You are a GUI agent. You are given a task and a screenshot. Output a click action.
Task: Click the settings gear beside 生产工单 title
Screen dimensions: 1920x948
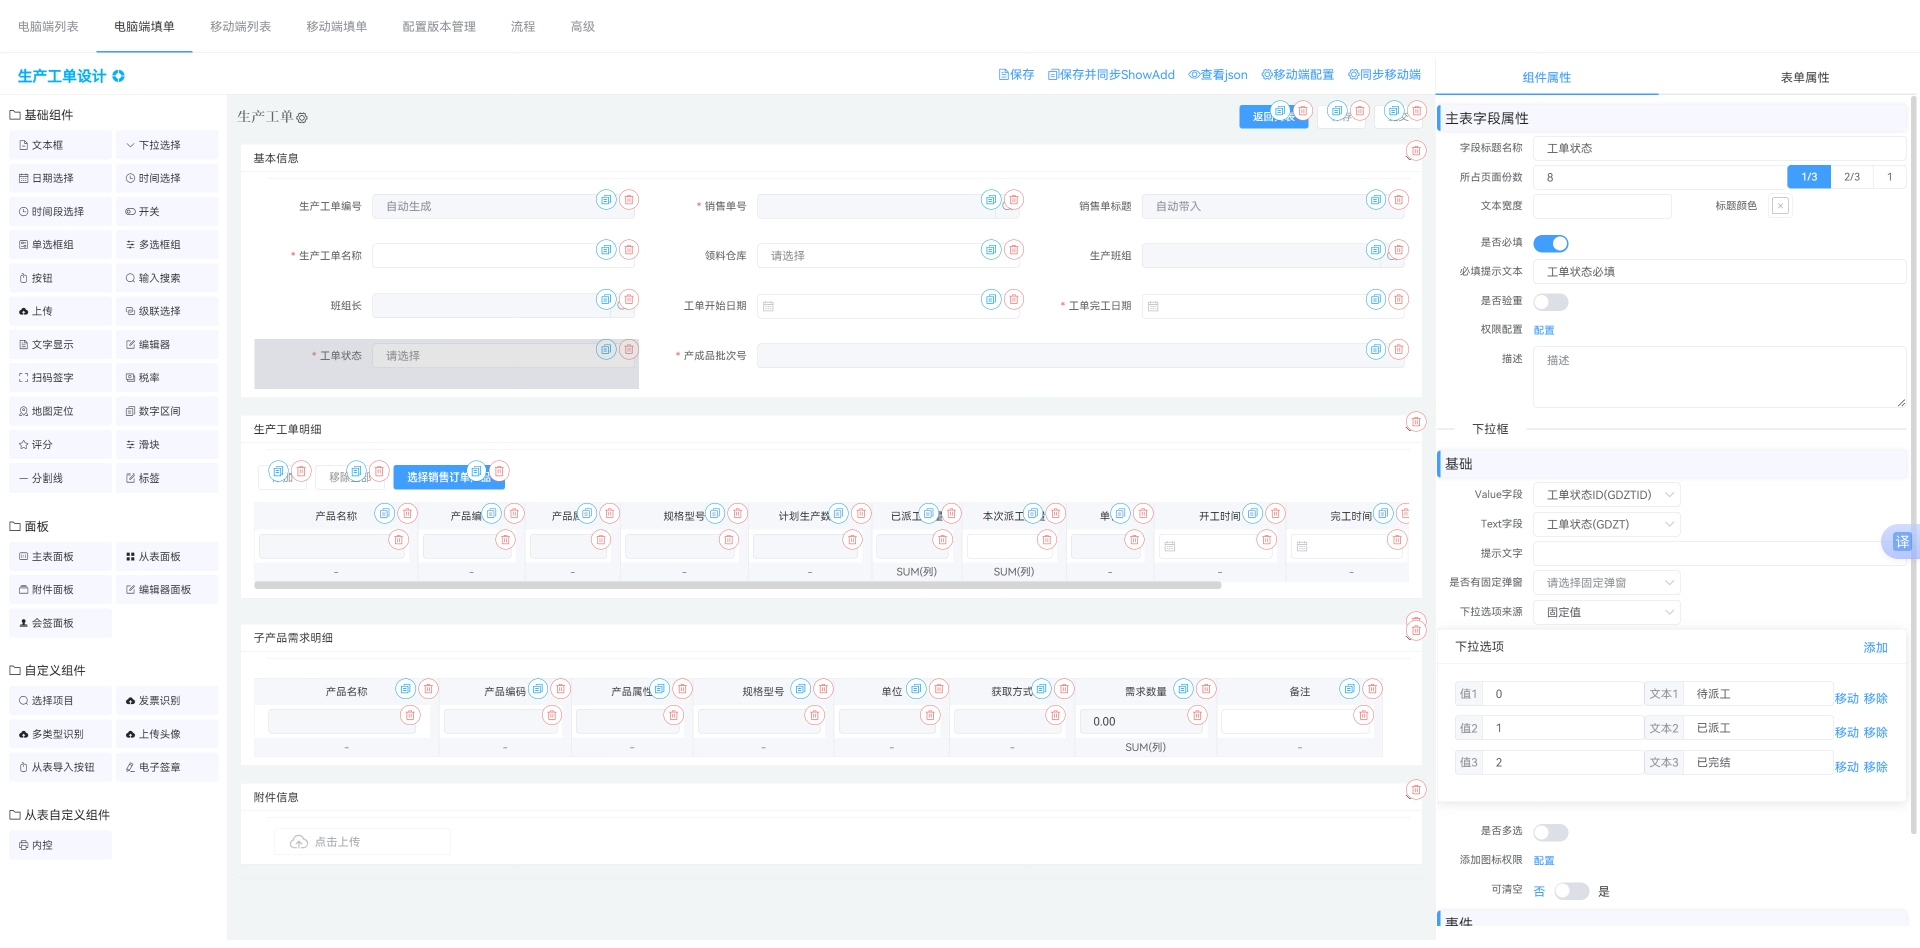[x=302, y=118]
